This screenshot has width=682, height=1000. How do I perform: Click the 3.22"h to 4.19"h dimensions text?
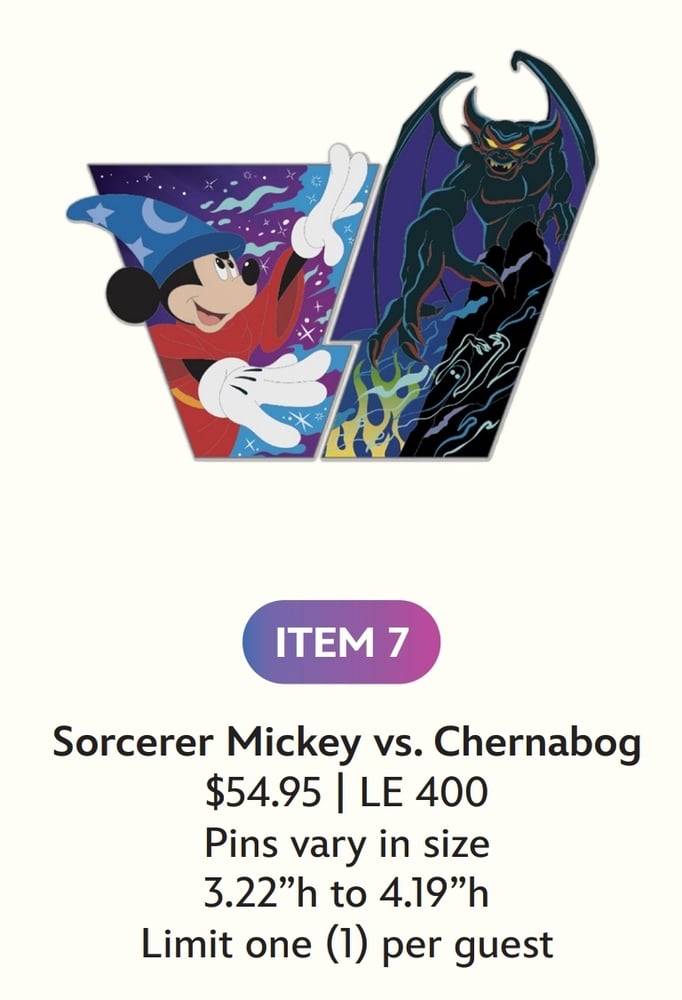[x=346, y=893]
